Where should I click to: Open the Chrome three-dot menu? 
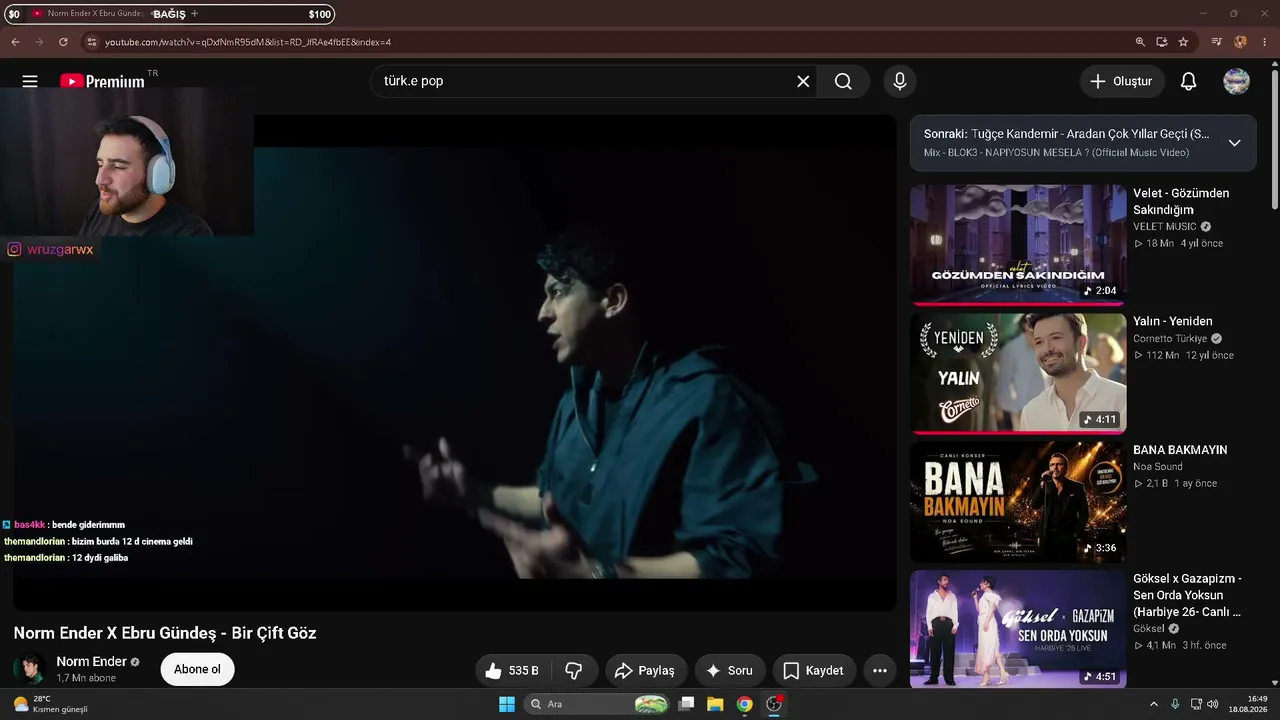tap(1263, 42)
